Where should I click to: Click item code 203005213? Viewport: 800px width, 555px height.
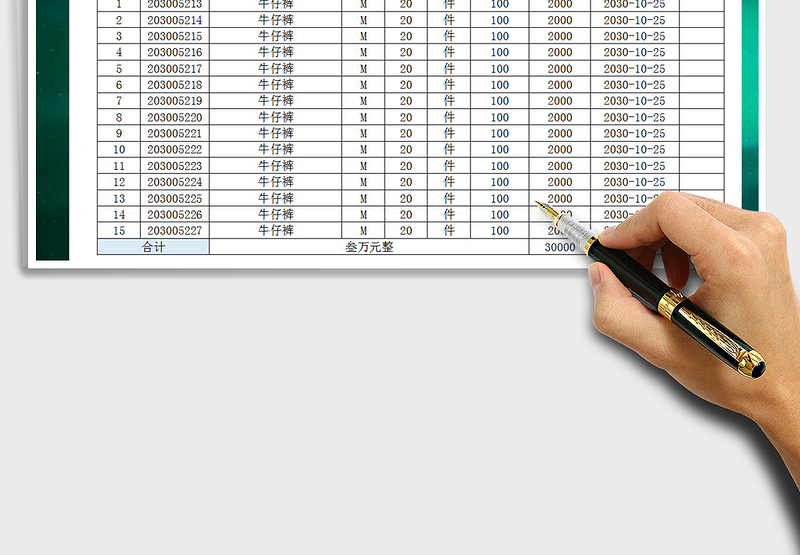(174, 5)
